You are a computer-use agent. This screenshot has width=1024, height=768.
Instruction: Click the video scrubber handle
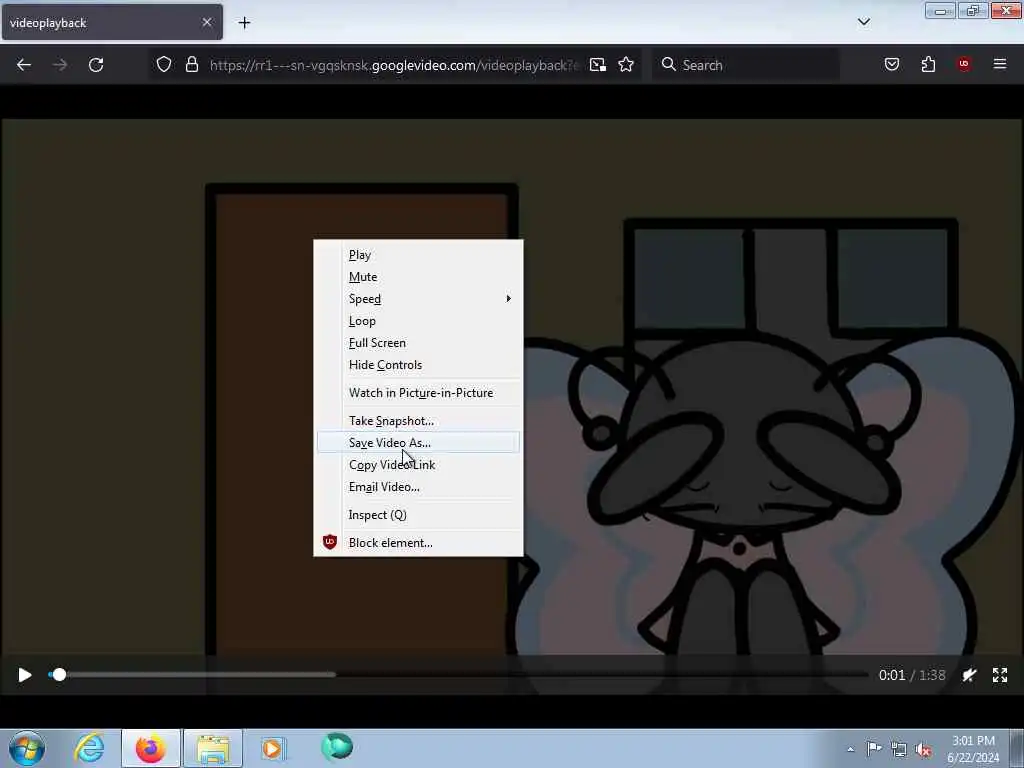(59, 675)
